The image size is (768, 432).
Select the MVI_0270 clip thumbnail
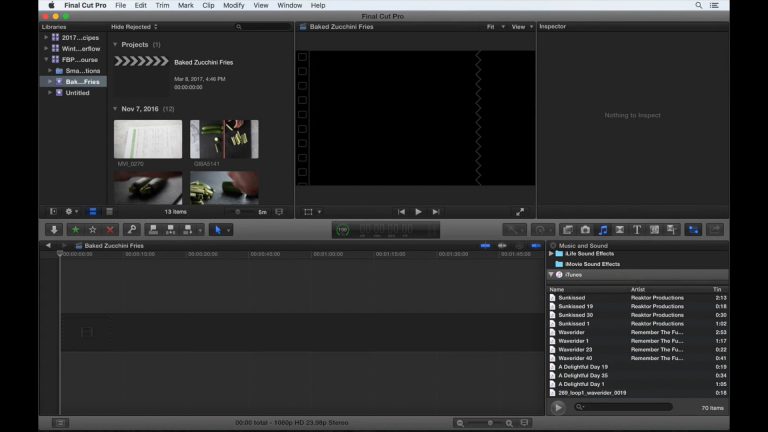pyautogui.click(x=148, y=139)
